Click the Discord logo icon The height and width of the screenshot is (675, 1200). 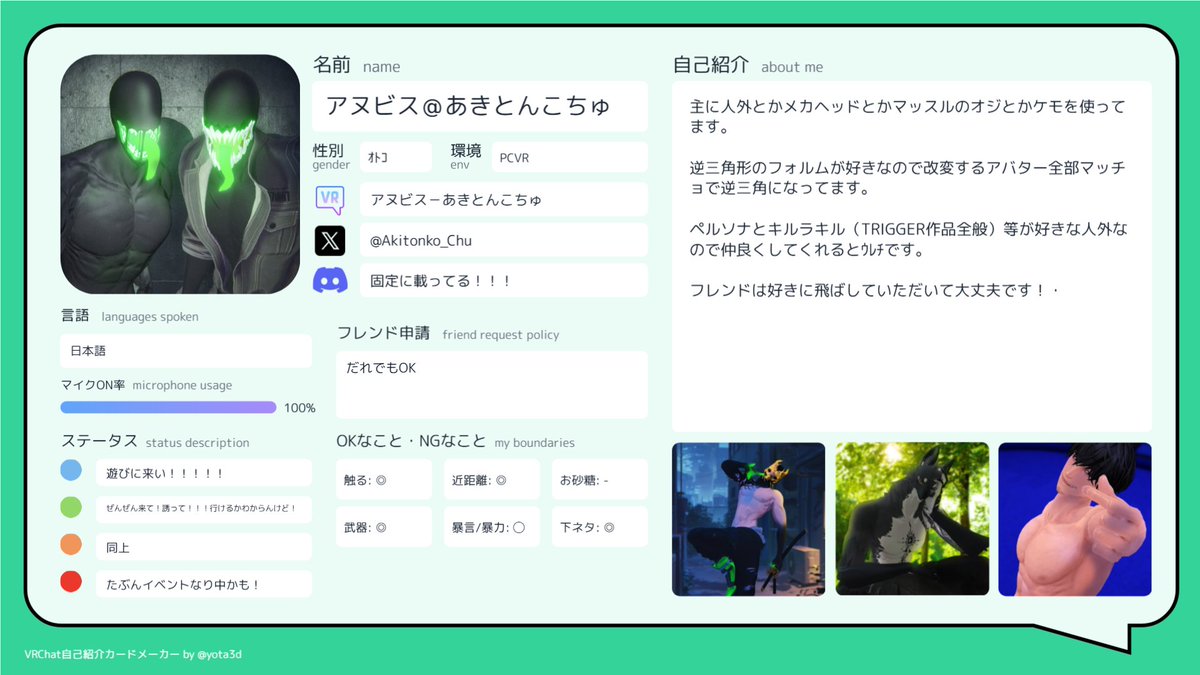(x=331, y=281)
